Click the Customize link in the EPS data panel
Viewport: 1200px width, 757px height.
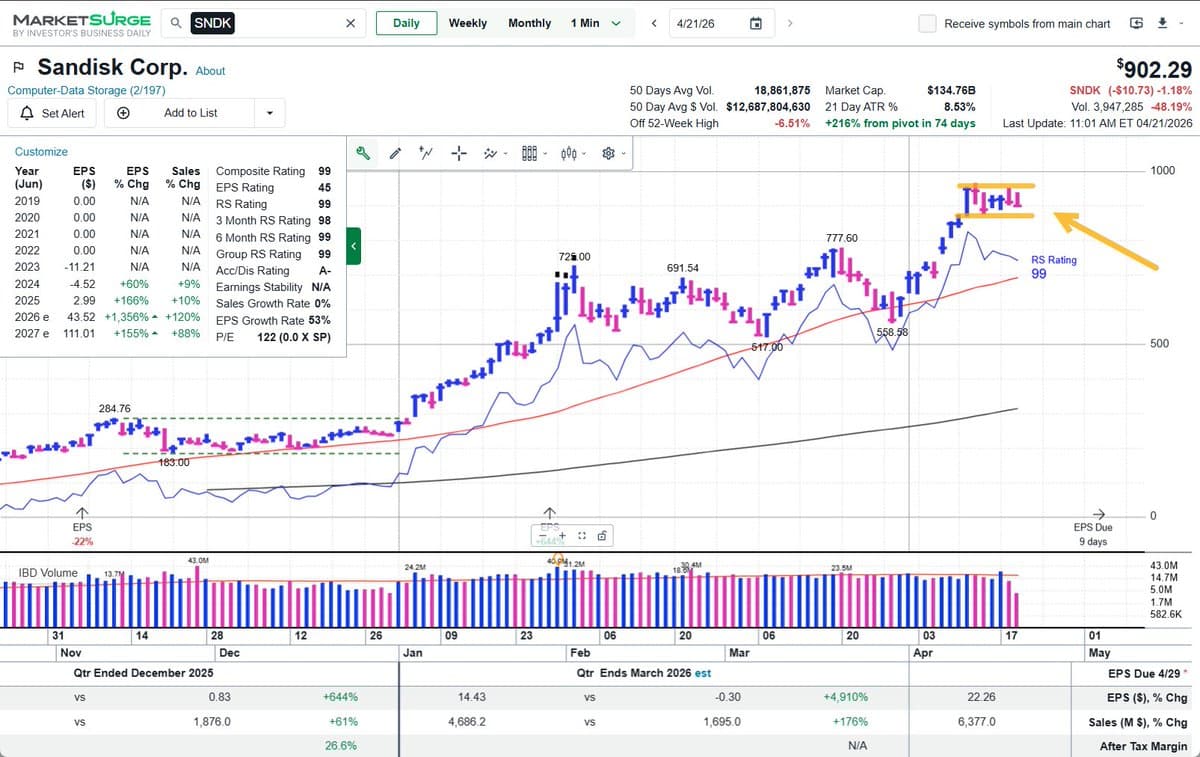click(41, 151)
